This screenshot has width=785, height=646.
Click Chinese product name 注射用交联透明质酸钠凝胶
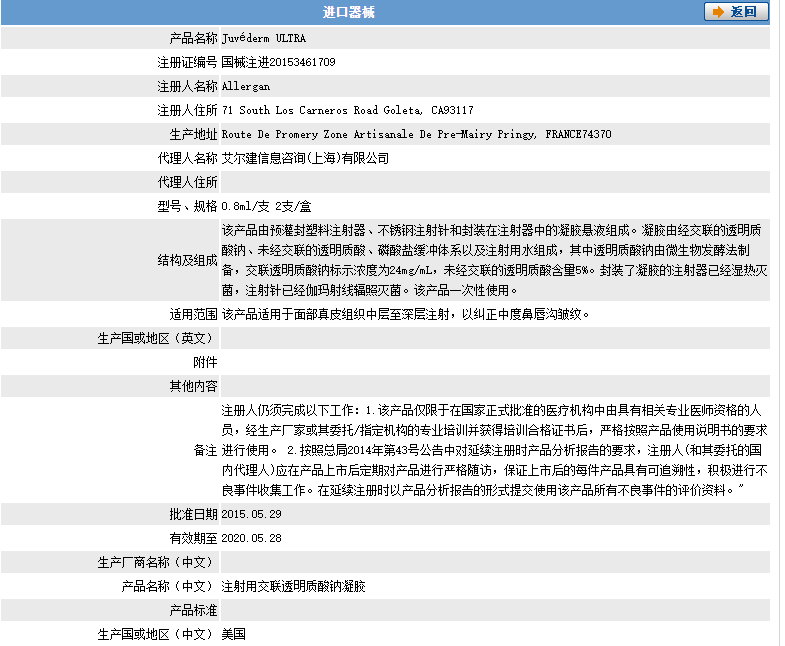(x=293, y=586)
